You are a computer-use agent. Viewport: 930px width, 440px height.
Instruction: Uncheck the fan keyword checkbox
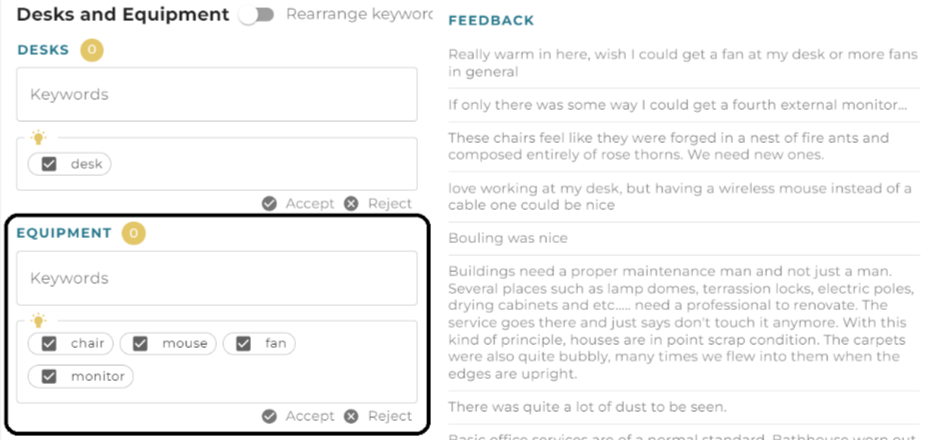coord(243,343)
